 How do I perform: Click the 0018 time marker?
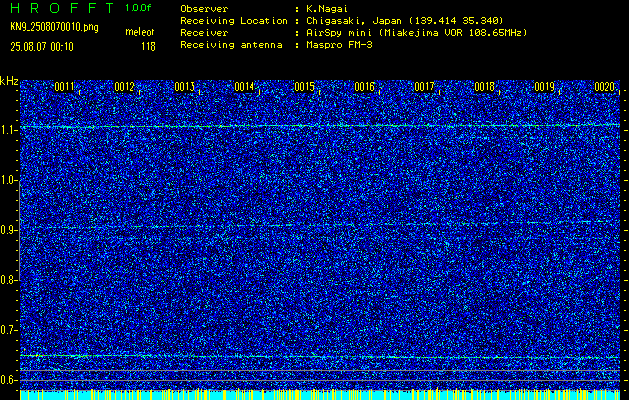(484, 87)
